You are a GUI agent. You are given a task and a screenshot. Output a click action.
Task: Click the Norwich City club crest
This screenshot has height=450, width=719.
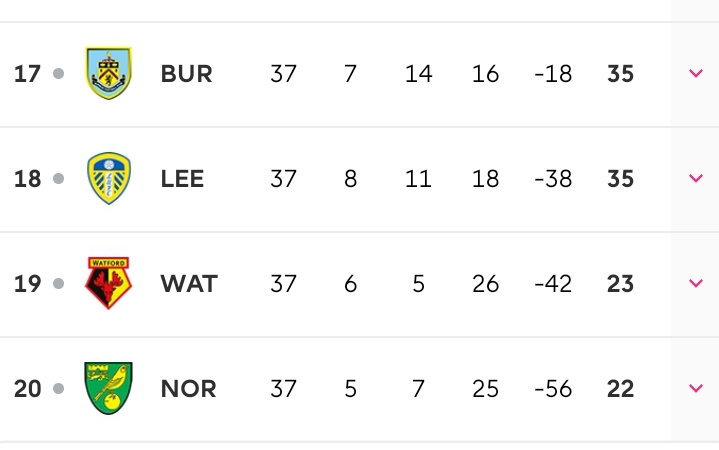[109, 388]
